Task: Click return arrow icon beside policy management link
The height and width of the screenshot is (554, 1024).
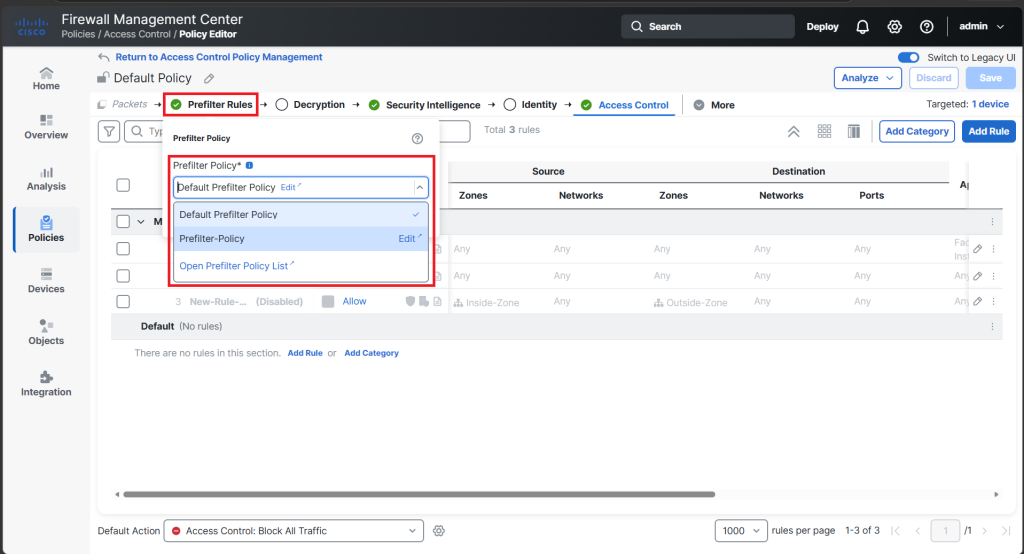Action: coord(104,57)
